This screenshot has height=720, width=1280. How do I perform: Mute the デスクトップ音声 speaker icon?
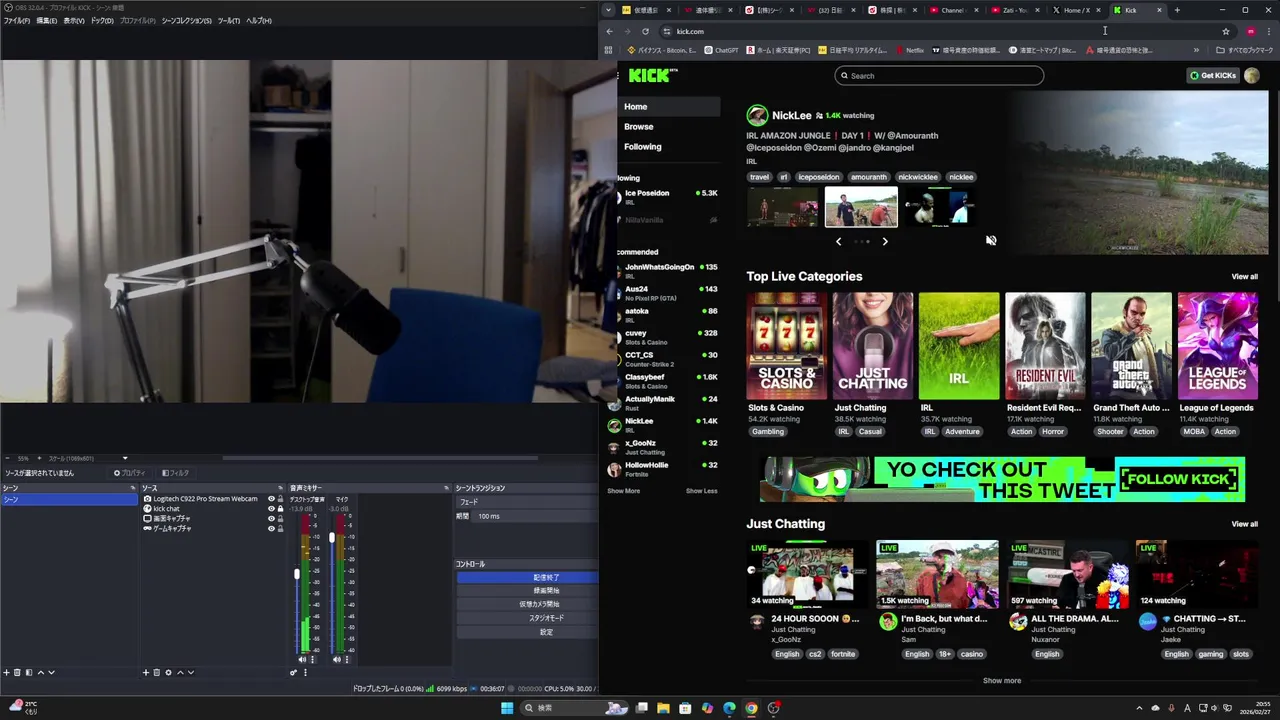[x=302, y=659]
